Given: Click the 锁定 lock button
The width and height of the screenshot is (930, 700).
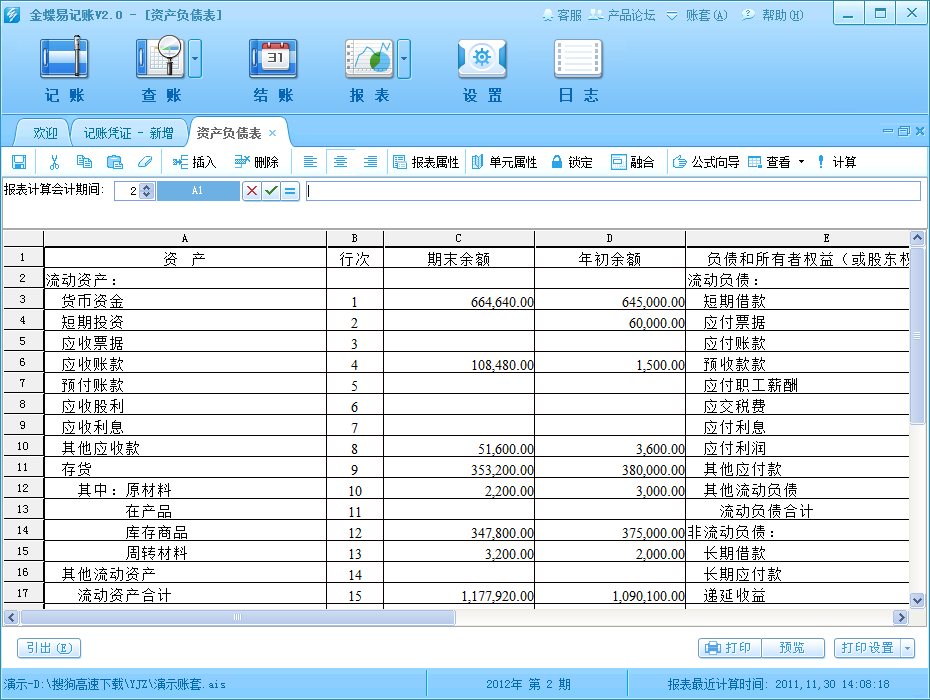Looking at the screenshot, I should click(572, 162).
